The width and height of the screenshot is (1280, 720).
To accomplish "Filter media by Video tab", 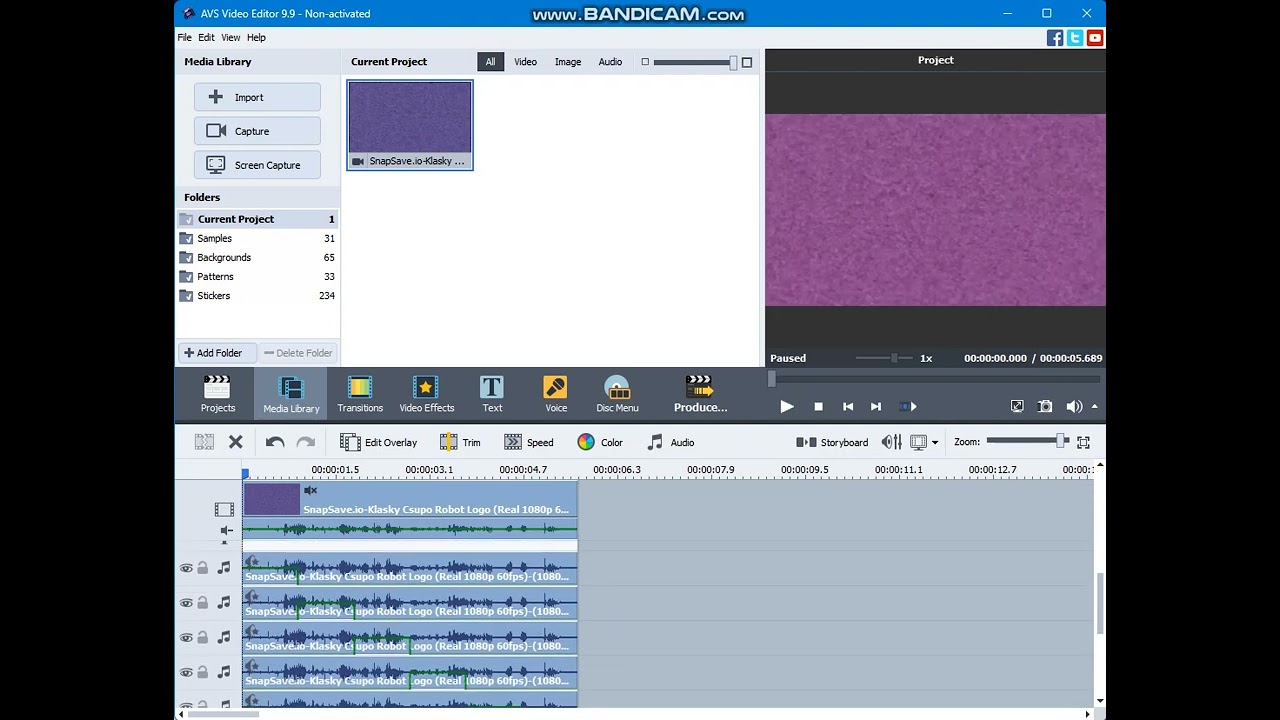I will 525,62.
